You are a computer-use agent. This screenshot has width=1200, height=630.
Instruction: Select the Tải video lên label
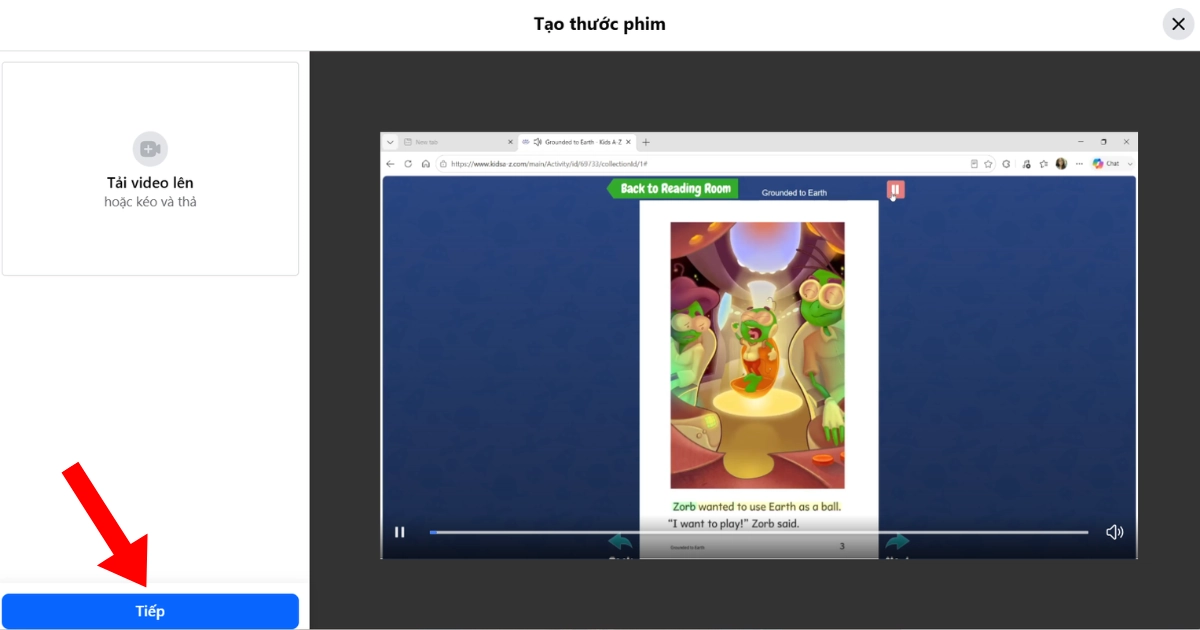click(x=150, y=183)
